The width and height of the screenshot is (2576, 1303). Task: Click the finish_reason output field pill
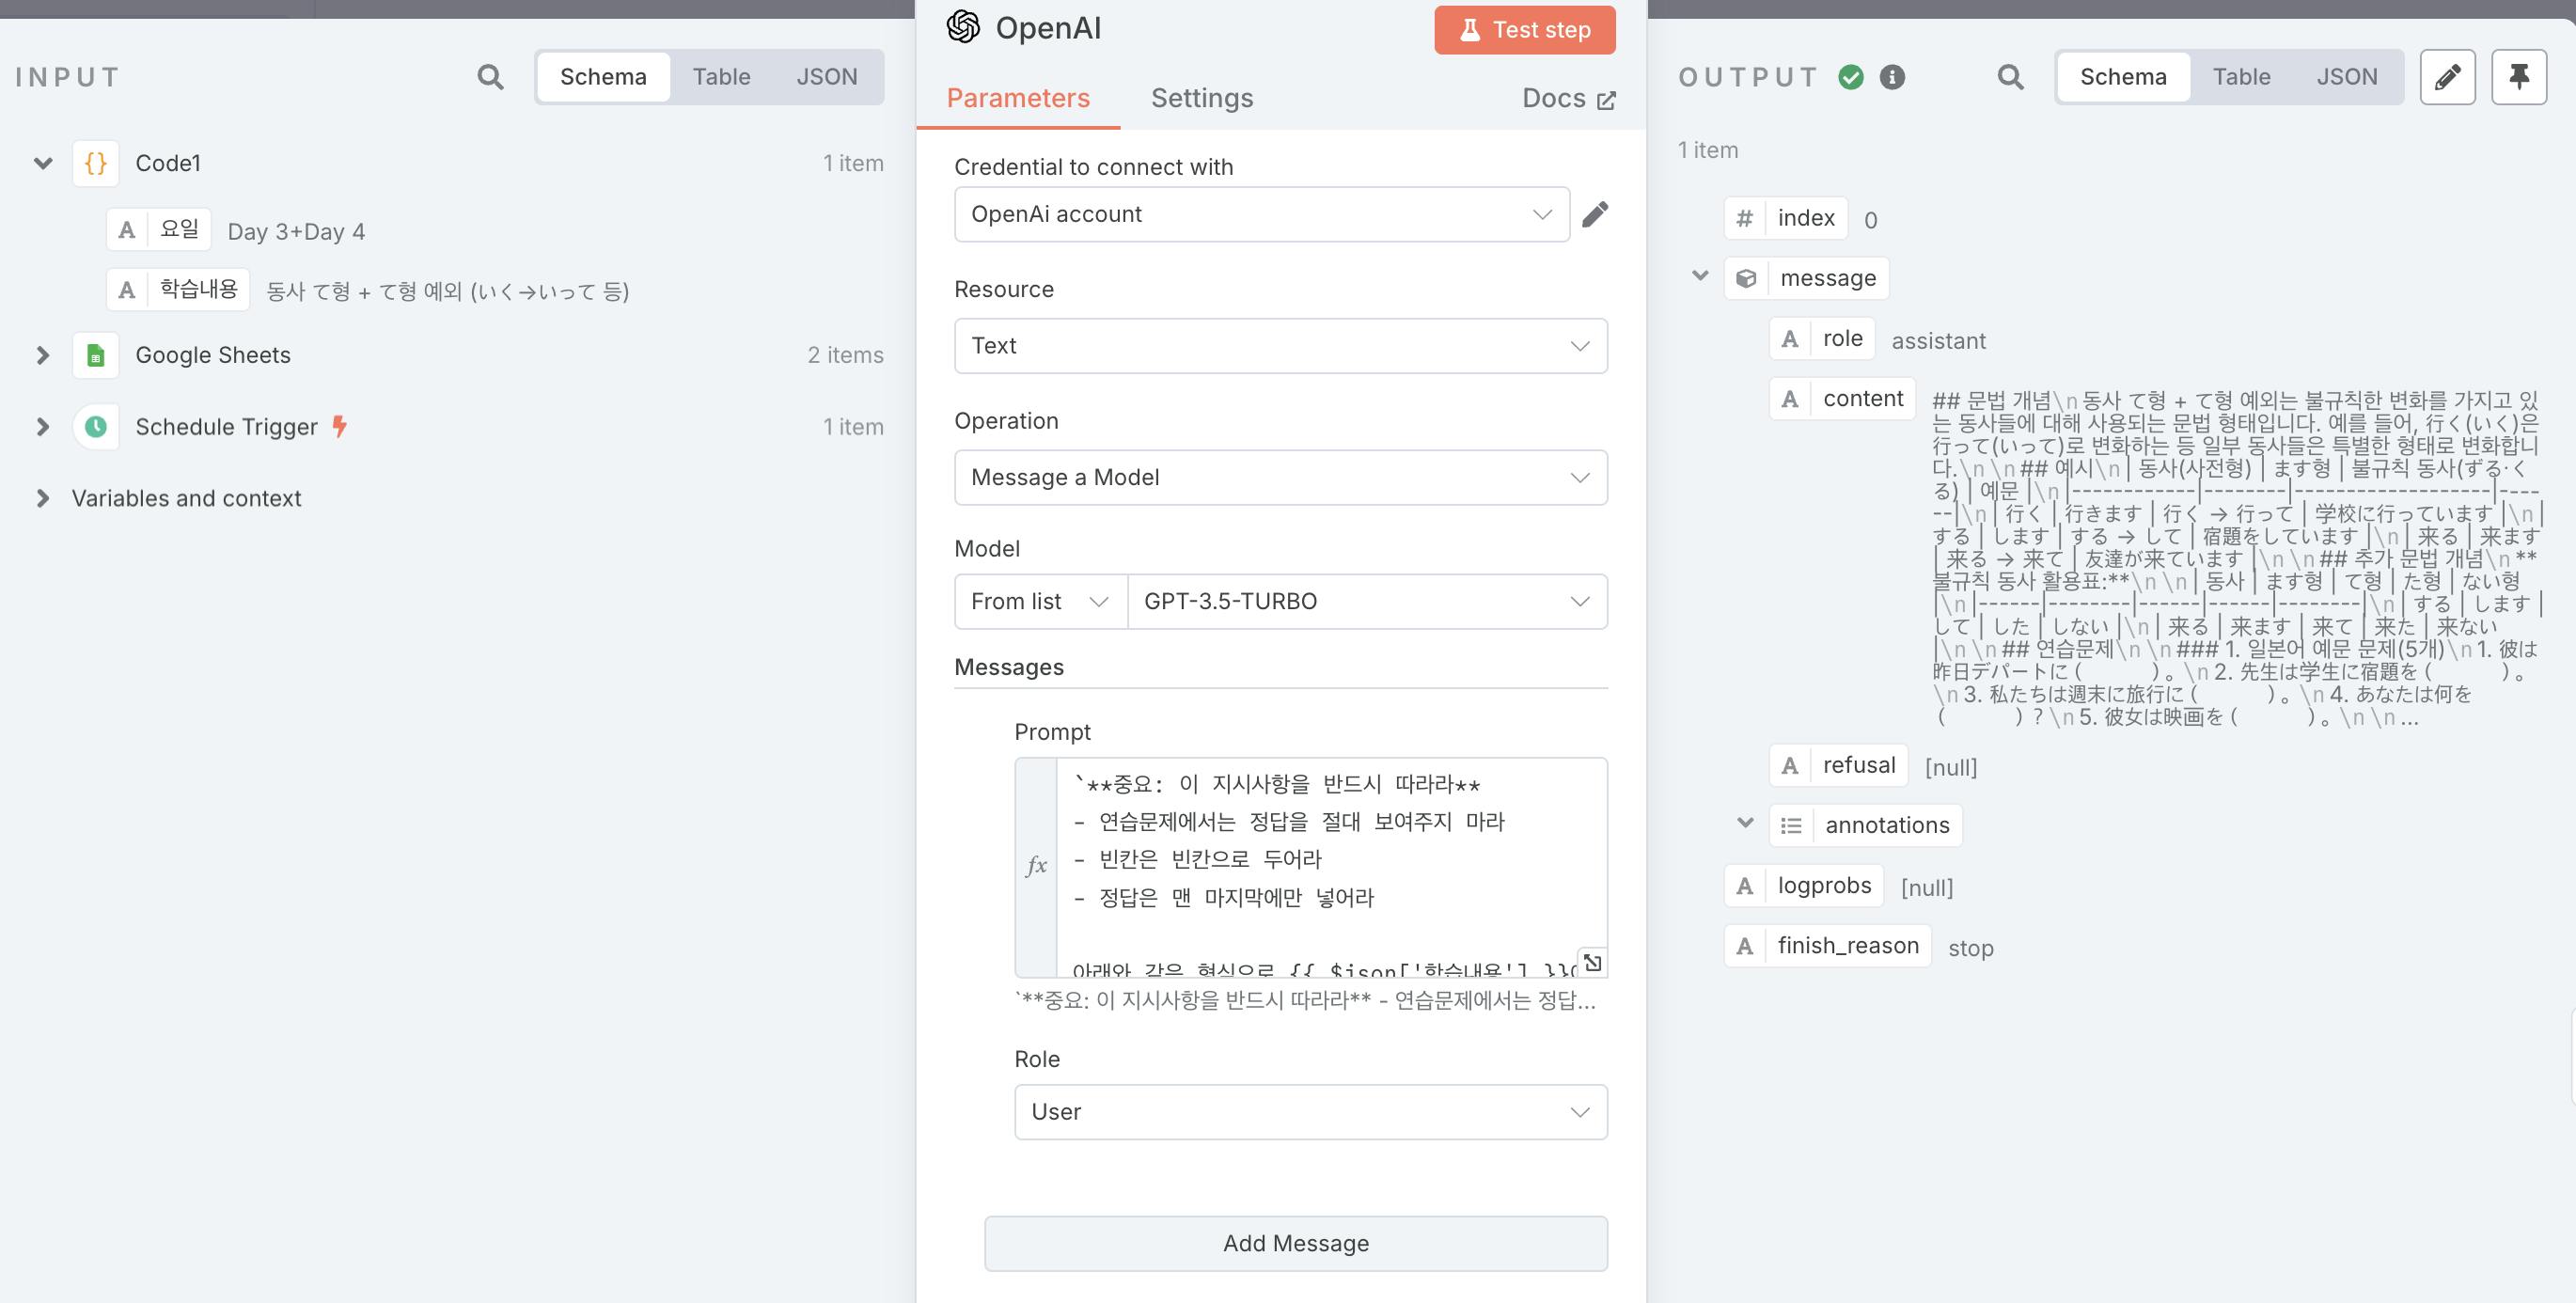tap(1828, 946)
